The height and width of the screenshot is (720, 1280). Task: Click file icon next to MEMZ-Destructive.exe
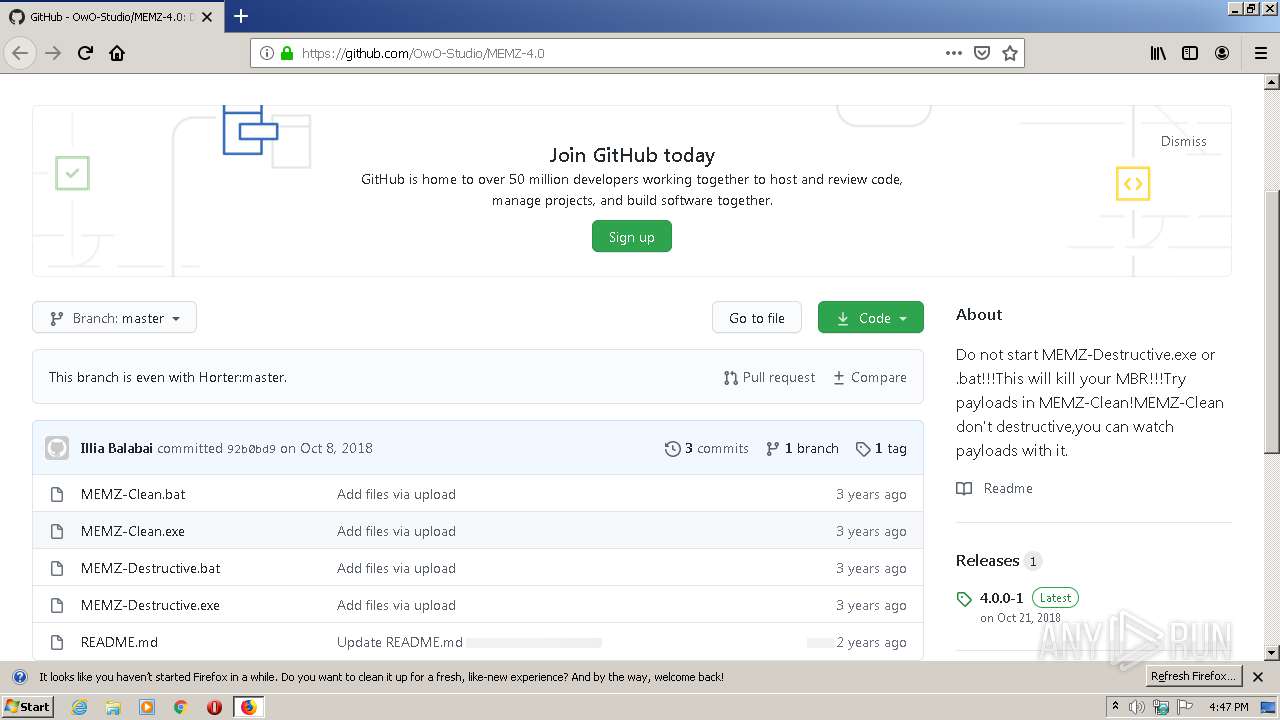[57, 605]
